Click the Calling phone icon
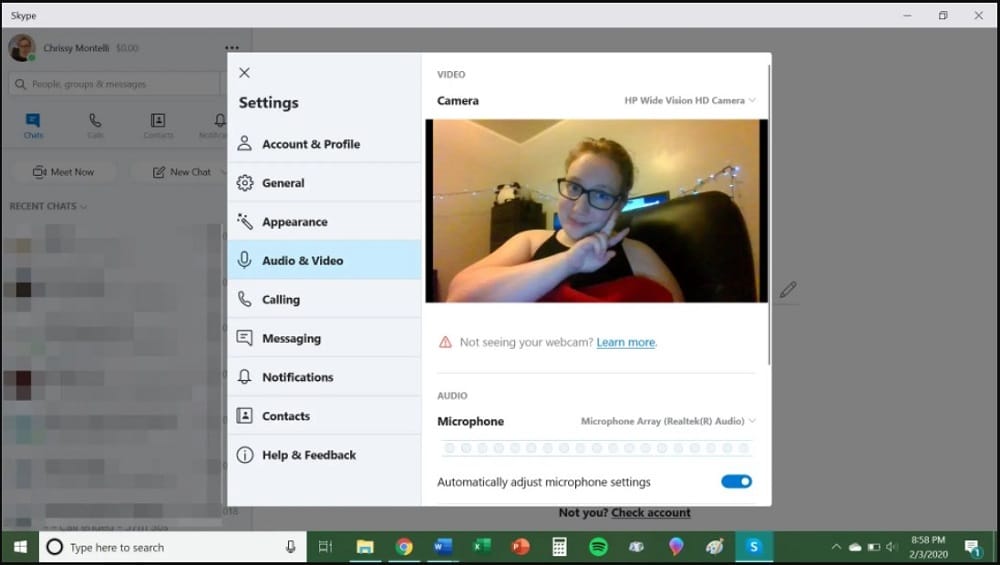 244,299
